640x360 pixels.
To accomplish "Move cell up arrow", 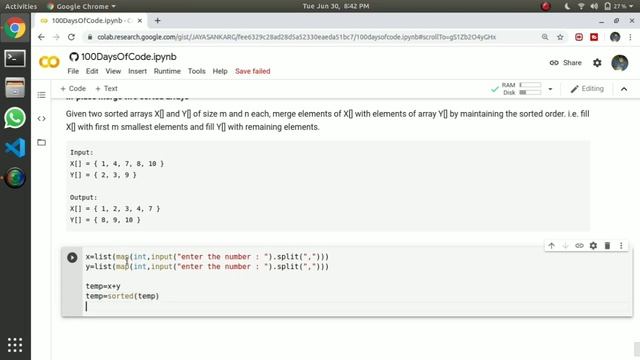I will pos(551,246).
